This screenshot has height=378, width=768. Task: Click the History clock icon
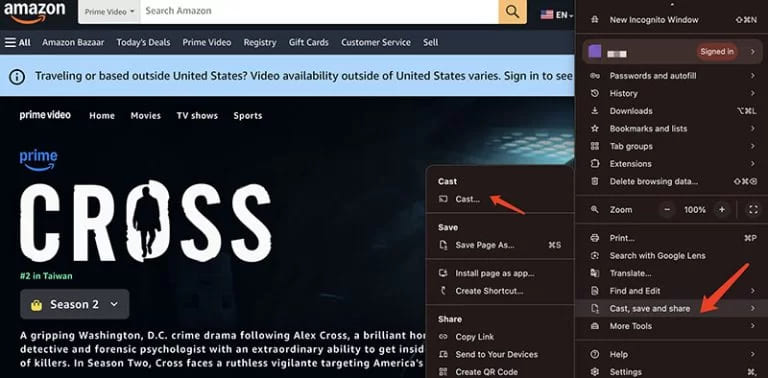click(x=595, y=93)
